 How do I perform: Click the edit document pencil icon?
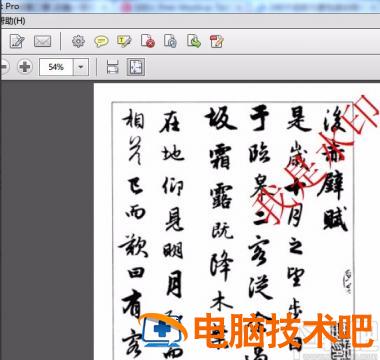click(x=17, y=41)
